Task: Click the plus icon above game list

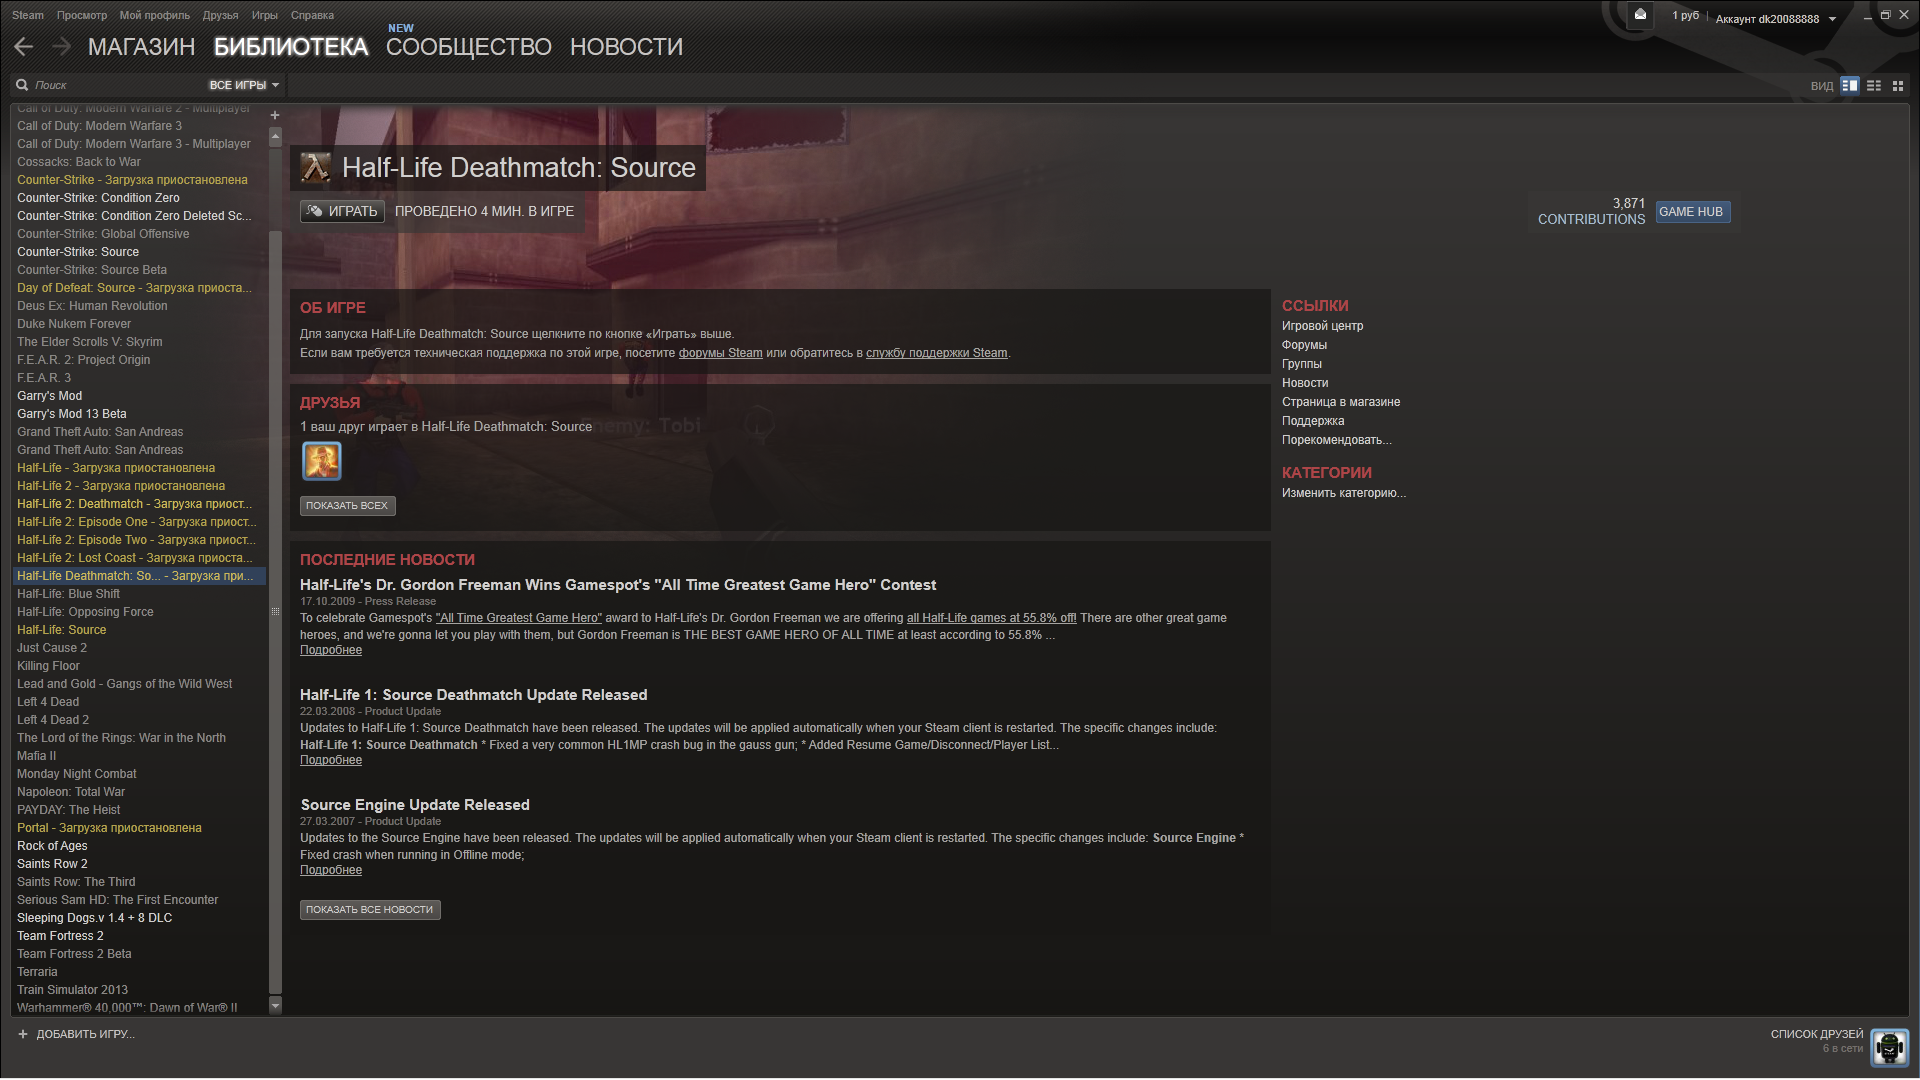Action: (x=275, y=115)
